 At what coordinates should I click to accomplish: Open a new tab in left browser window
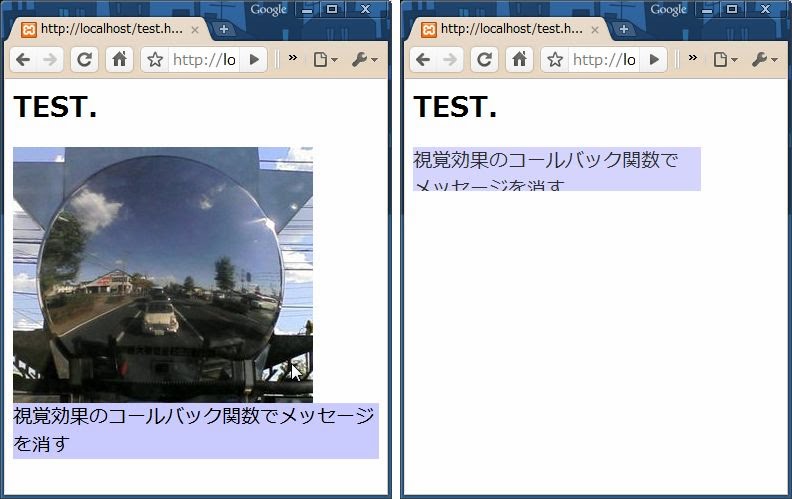click(x=224, y=29)
